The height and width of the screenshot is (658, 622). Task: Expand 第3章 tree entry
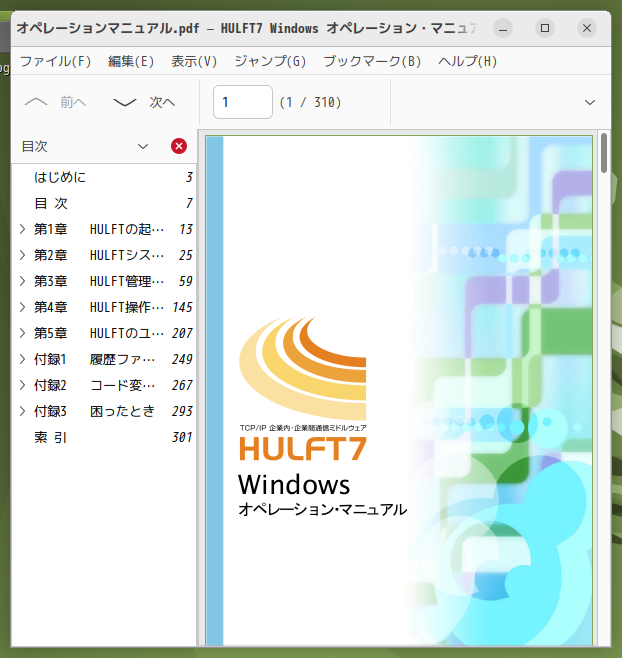[x=22, y=281]
